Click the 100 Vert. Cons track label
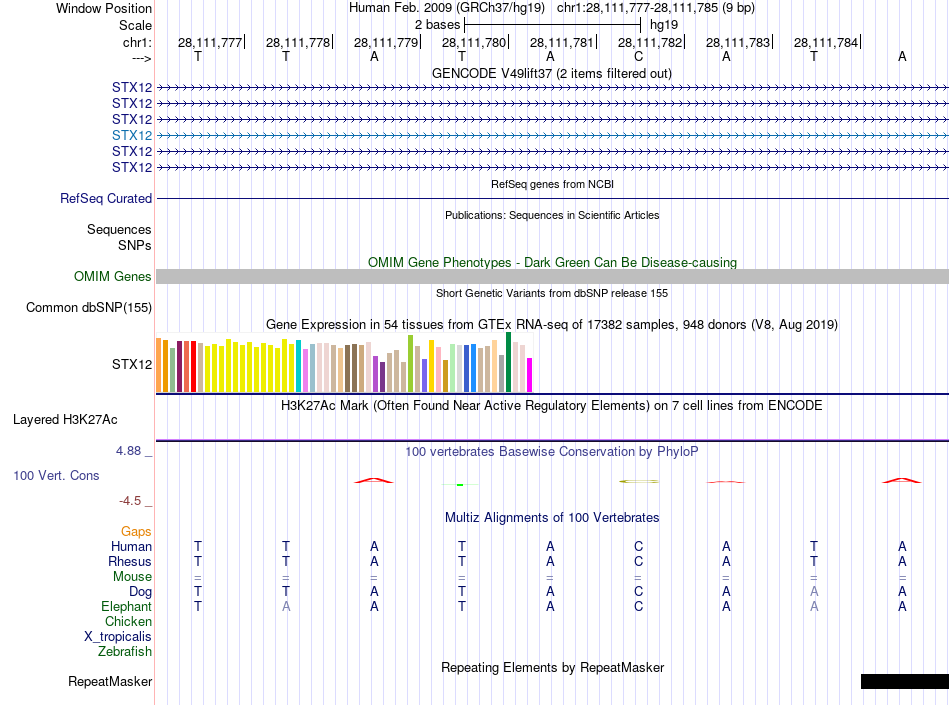The height and width of the screenshot is (705, 950). (x=56, y=476)
